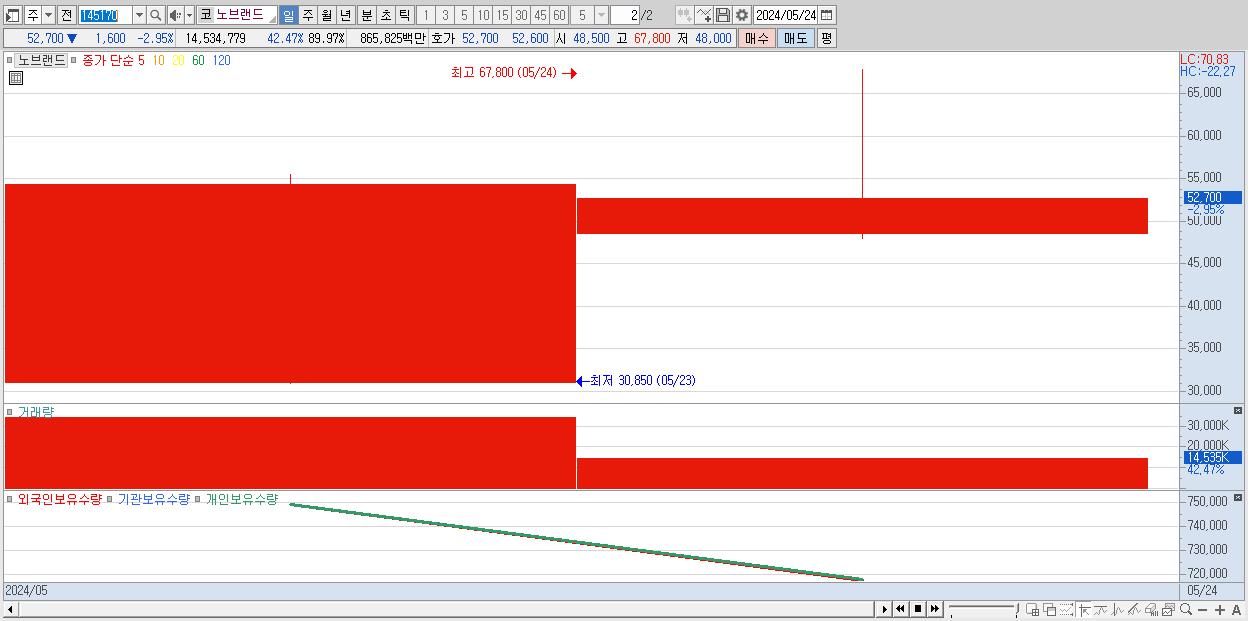
Task: Click the 노브랜드 legend label button in chart
Action: [42, 60]
